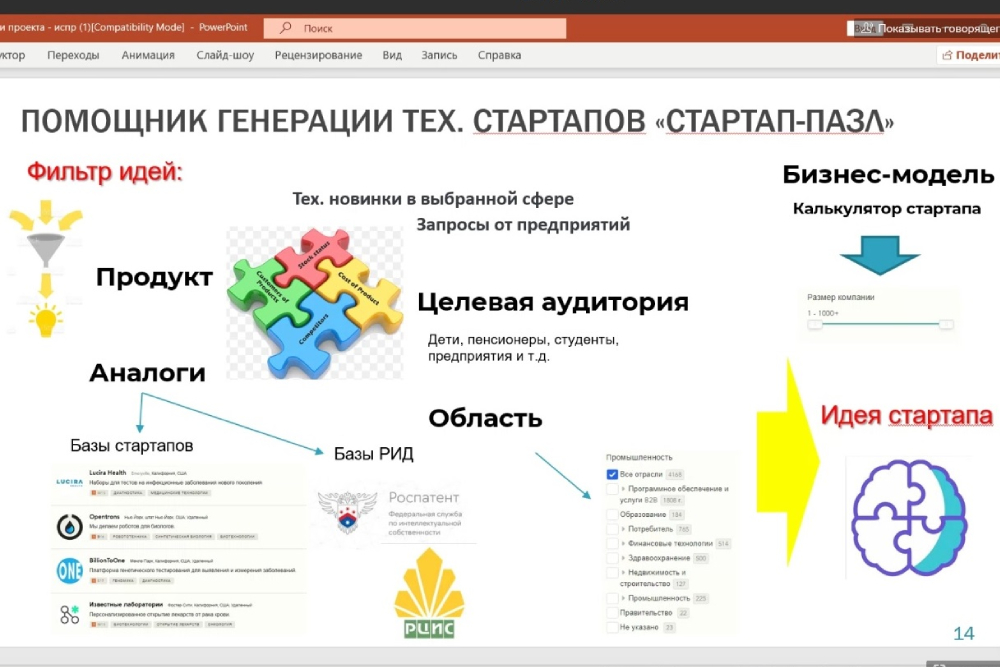1000x667 pixels.
Task: Select the BillionToOne blue ONE logo
Action: (71, 569)
